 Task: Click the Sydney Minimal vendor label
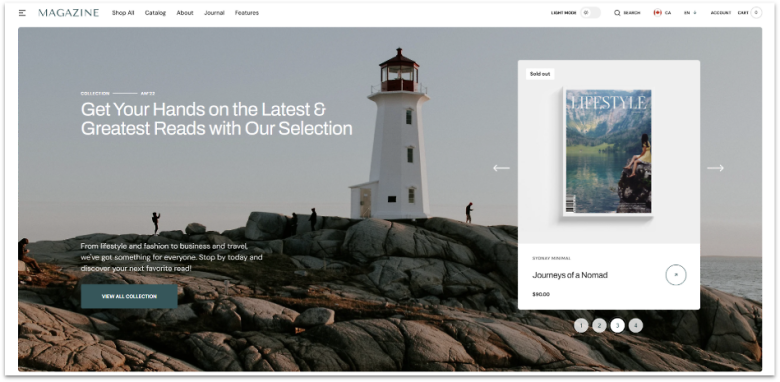coord(551,258)
